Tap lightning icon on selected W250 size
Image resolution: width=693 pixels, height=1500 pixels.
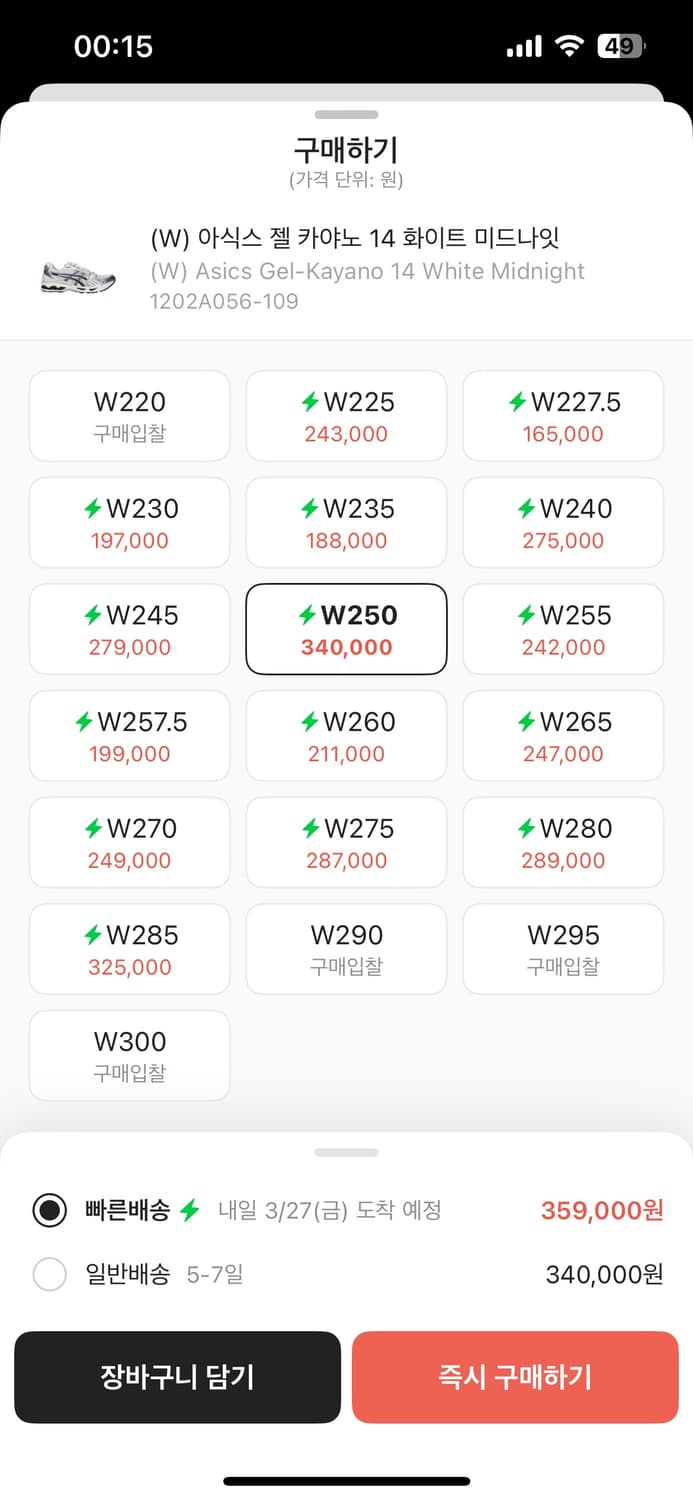pos(307,616)
